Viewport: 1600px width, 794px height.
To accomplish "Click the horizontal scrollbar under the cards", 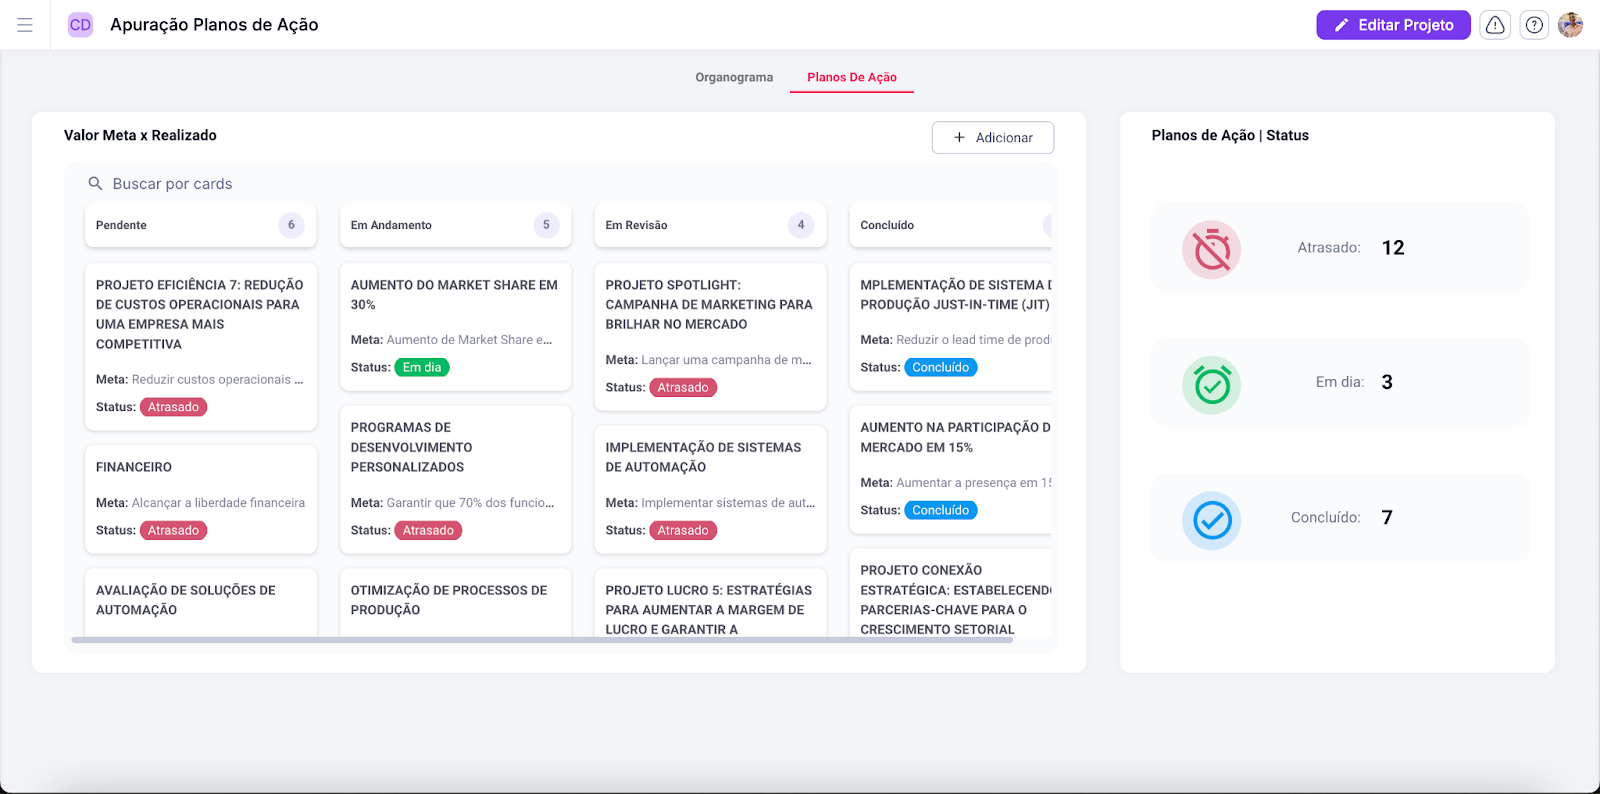I will pos(542,640).
